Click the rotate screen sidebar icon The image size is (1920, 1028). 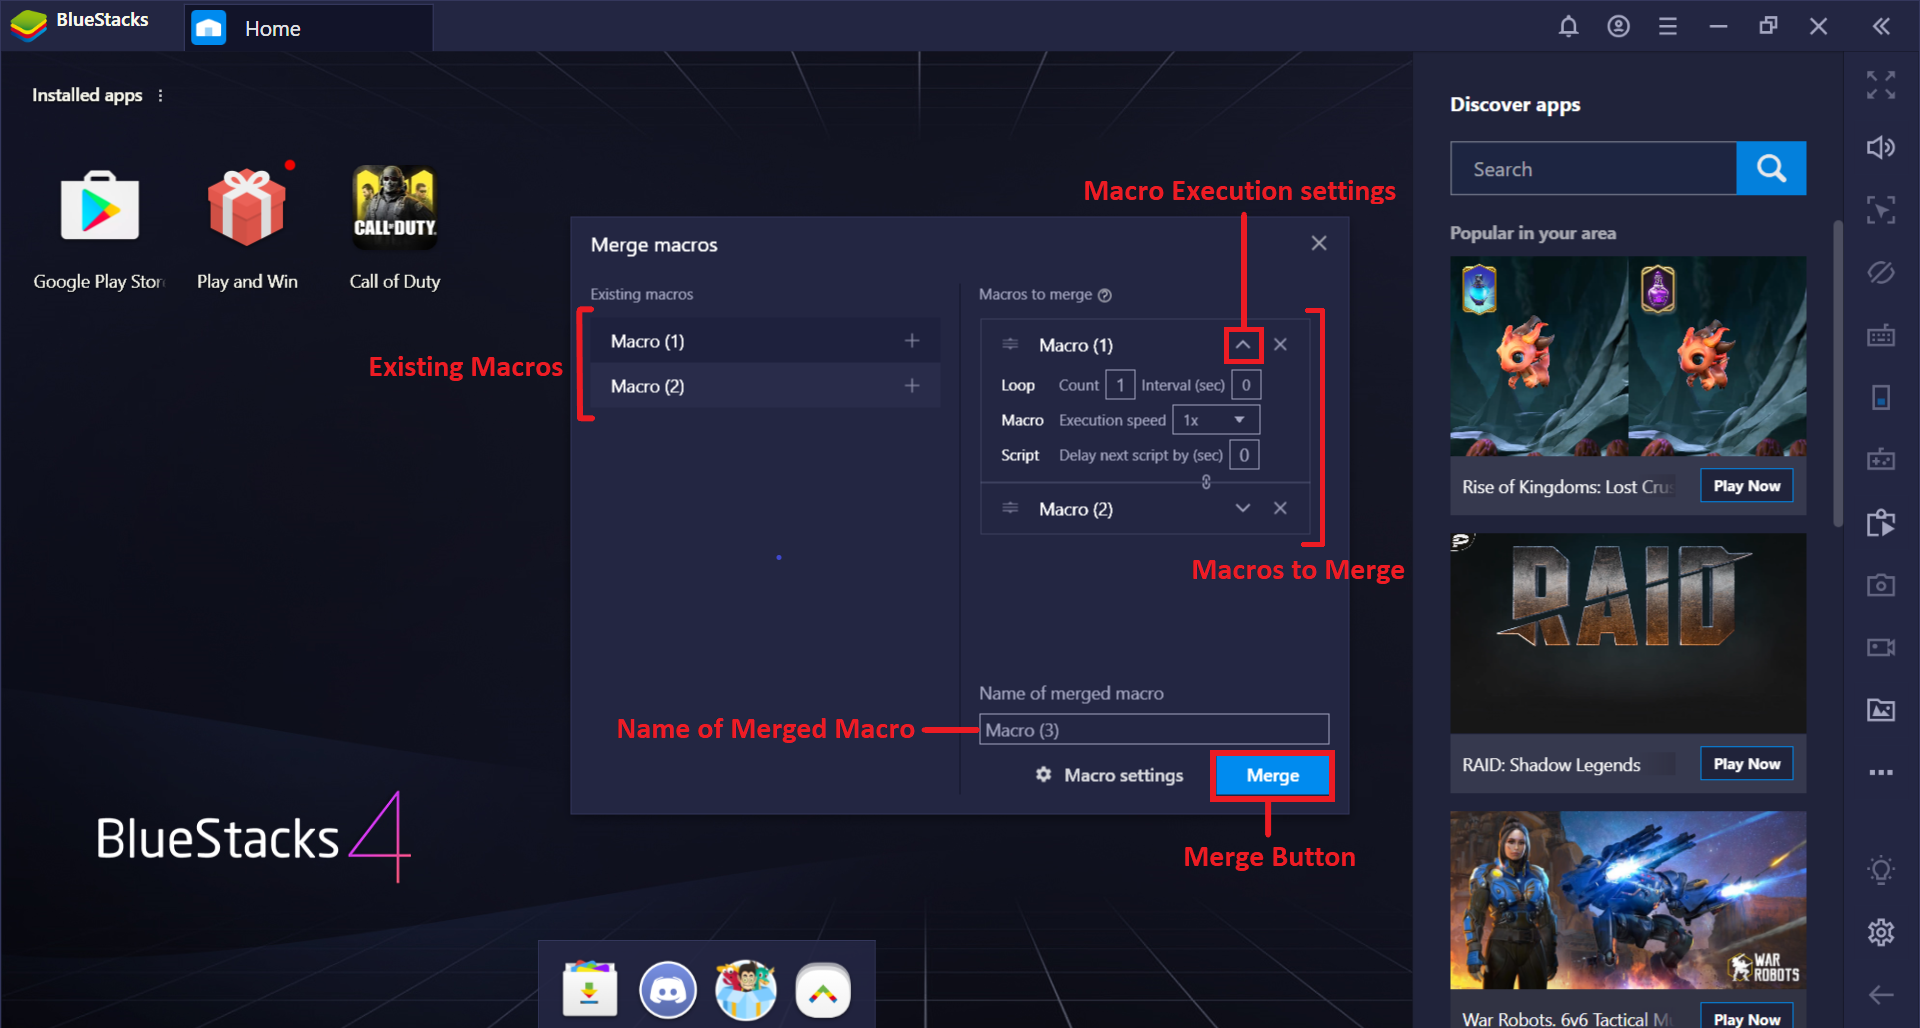pyautogui.click(x=1881, y=397)
